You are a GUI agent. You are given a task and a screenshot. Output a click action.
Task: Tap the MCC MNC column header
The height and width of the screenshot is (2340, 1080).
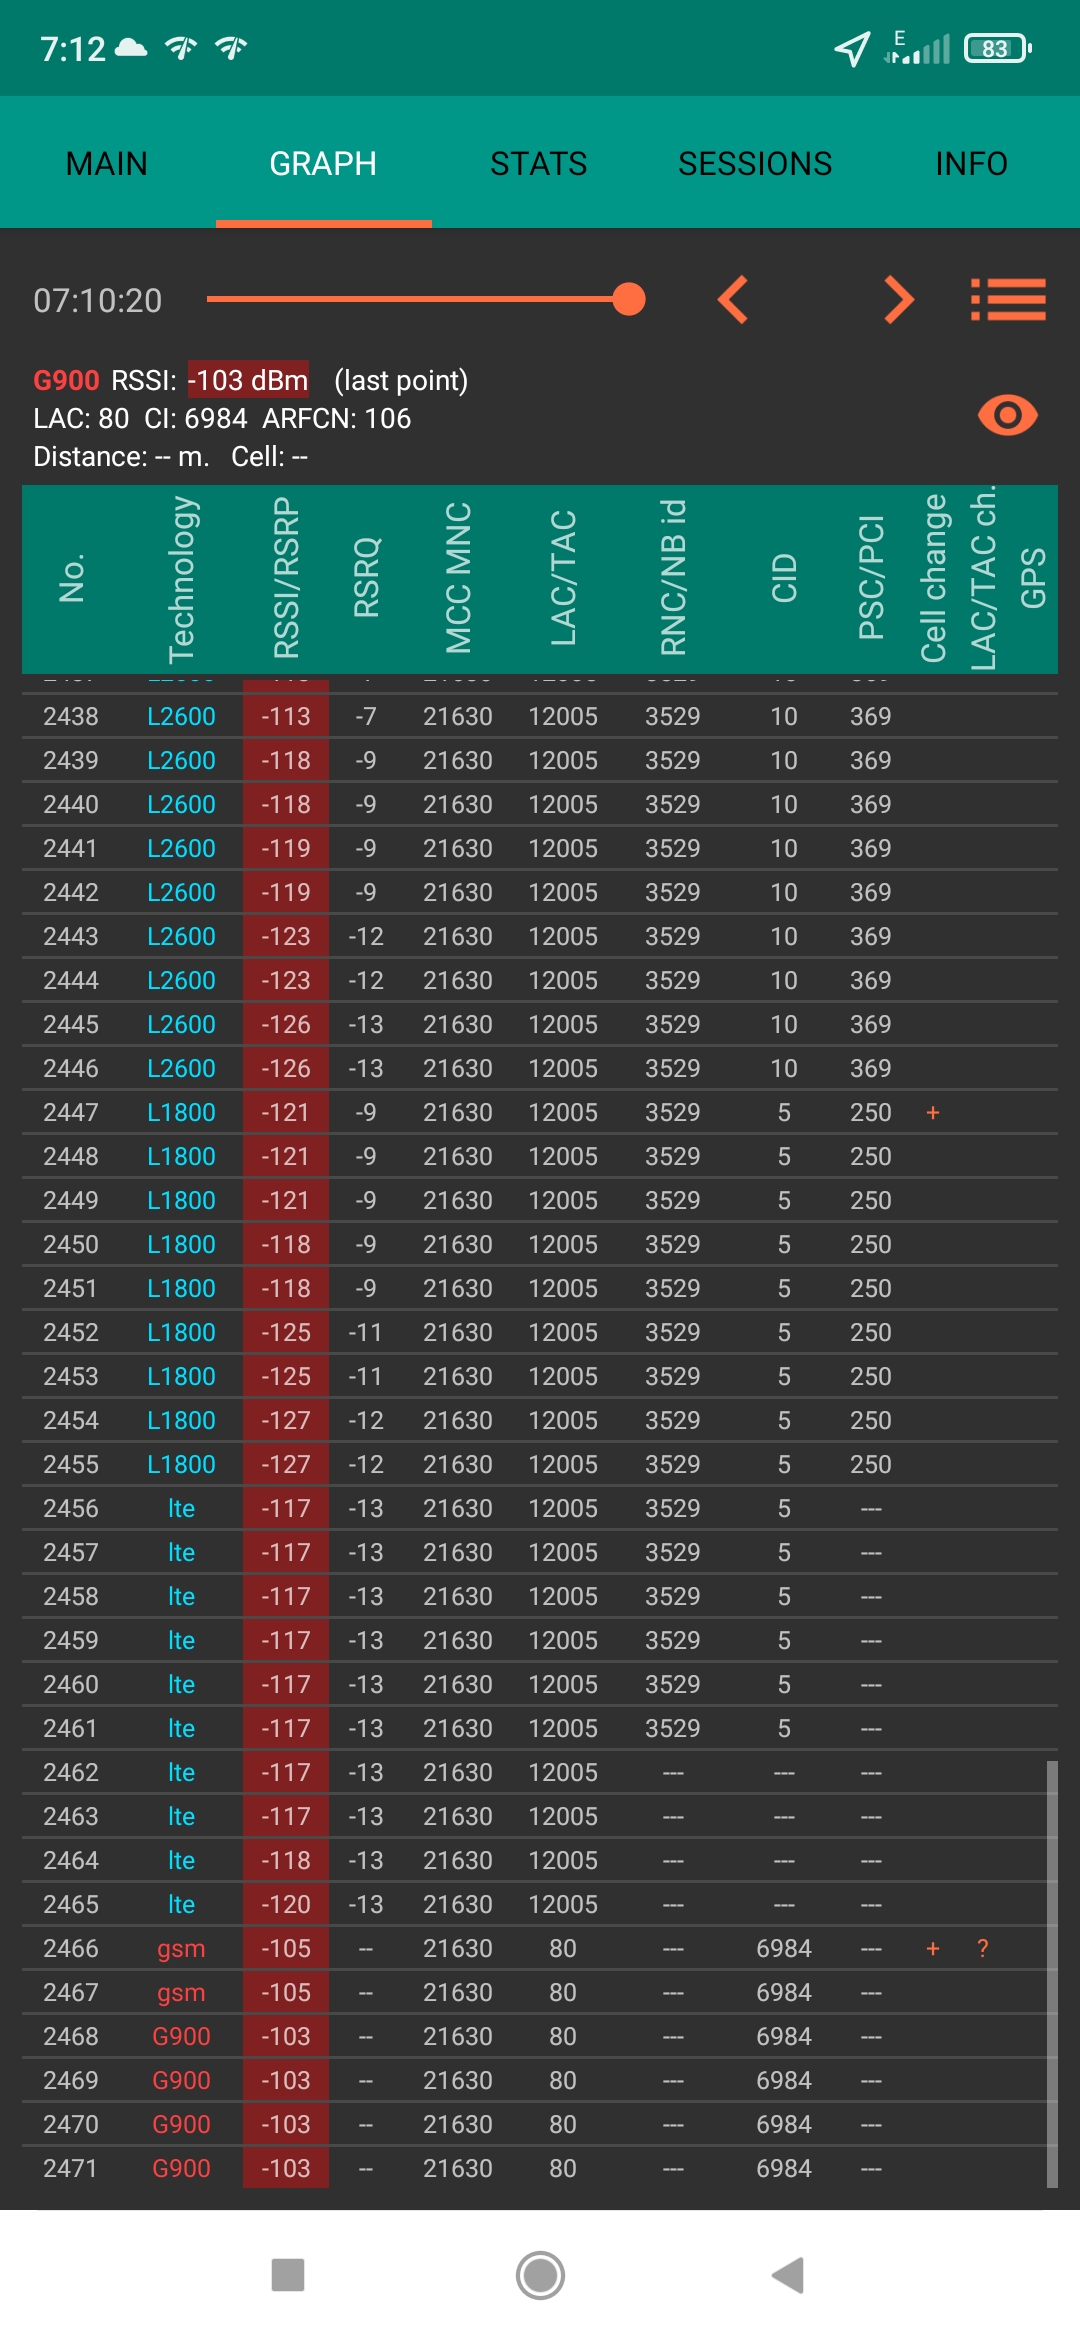coord(458,578)
